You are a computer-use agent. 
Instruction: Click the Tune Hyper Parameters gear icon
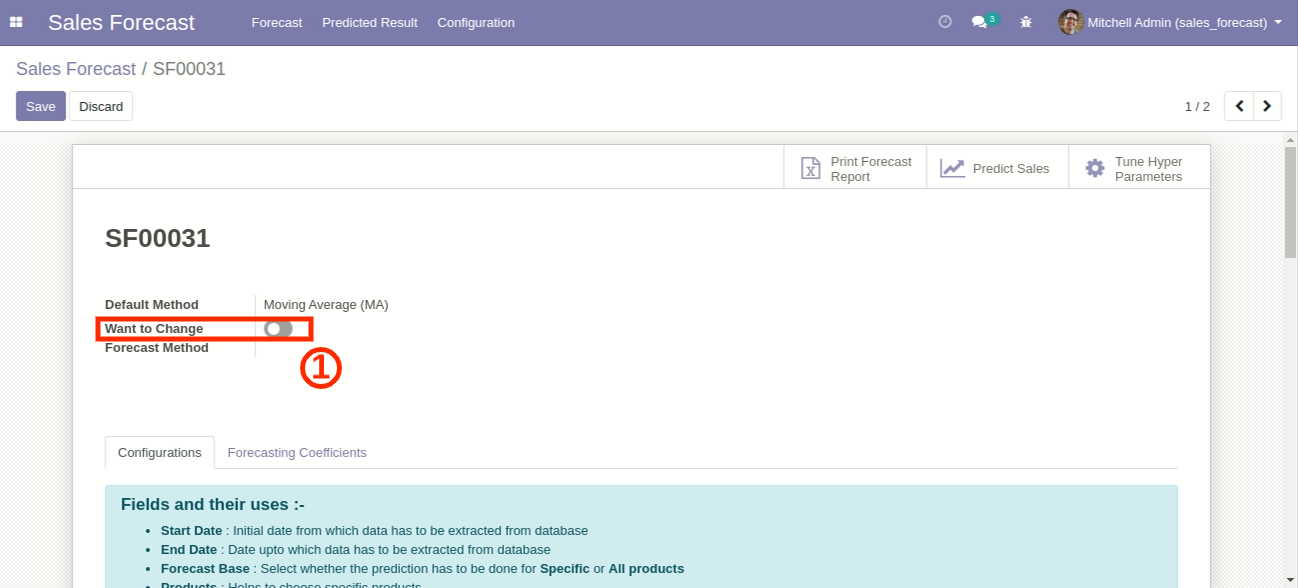(1095, 169)
